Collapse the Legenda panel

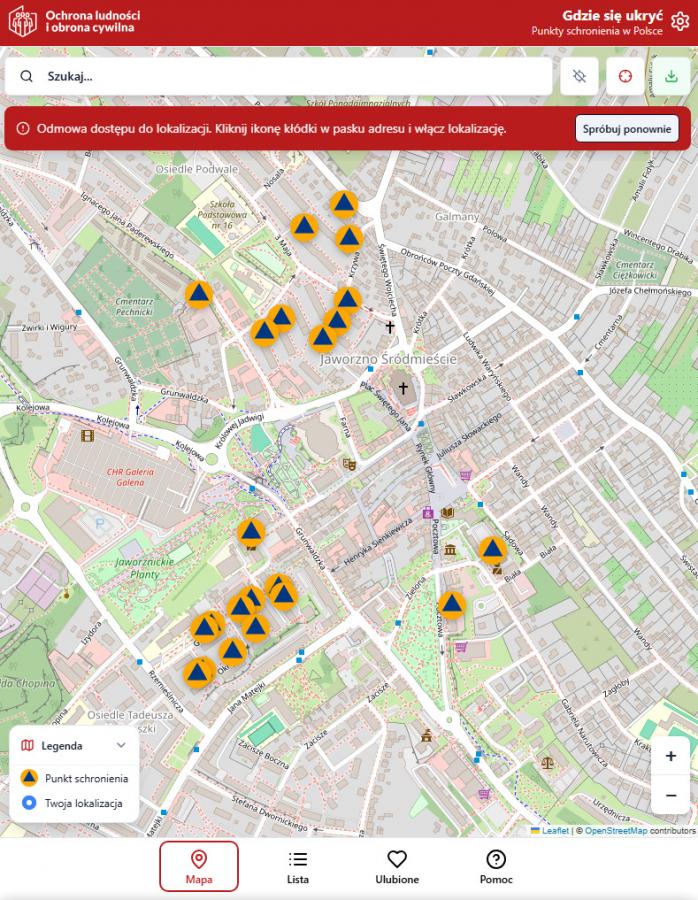tap(121, 745)
